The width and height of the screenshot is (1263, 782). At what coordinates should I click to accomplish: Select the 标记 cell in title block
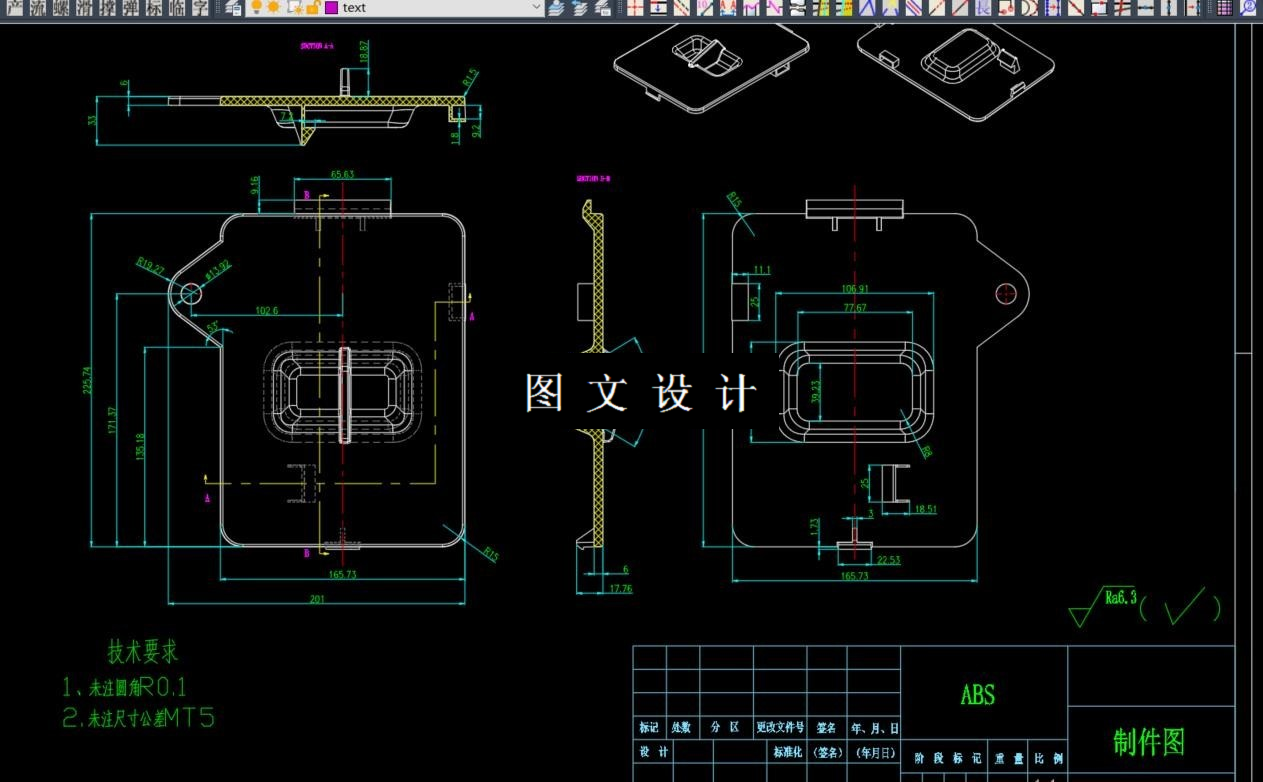pos(649,728)
